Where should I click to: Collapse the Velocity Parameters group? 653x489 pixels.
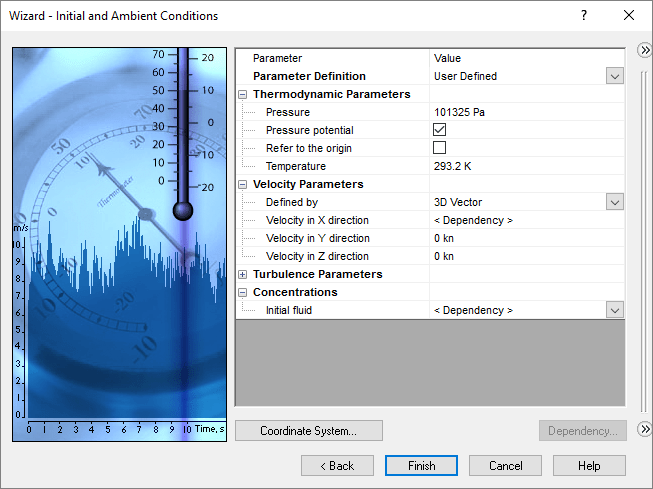pyautogui.click(x=243, y=184)
